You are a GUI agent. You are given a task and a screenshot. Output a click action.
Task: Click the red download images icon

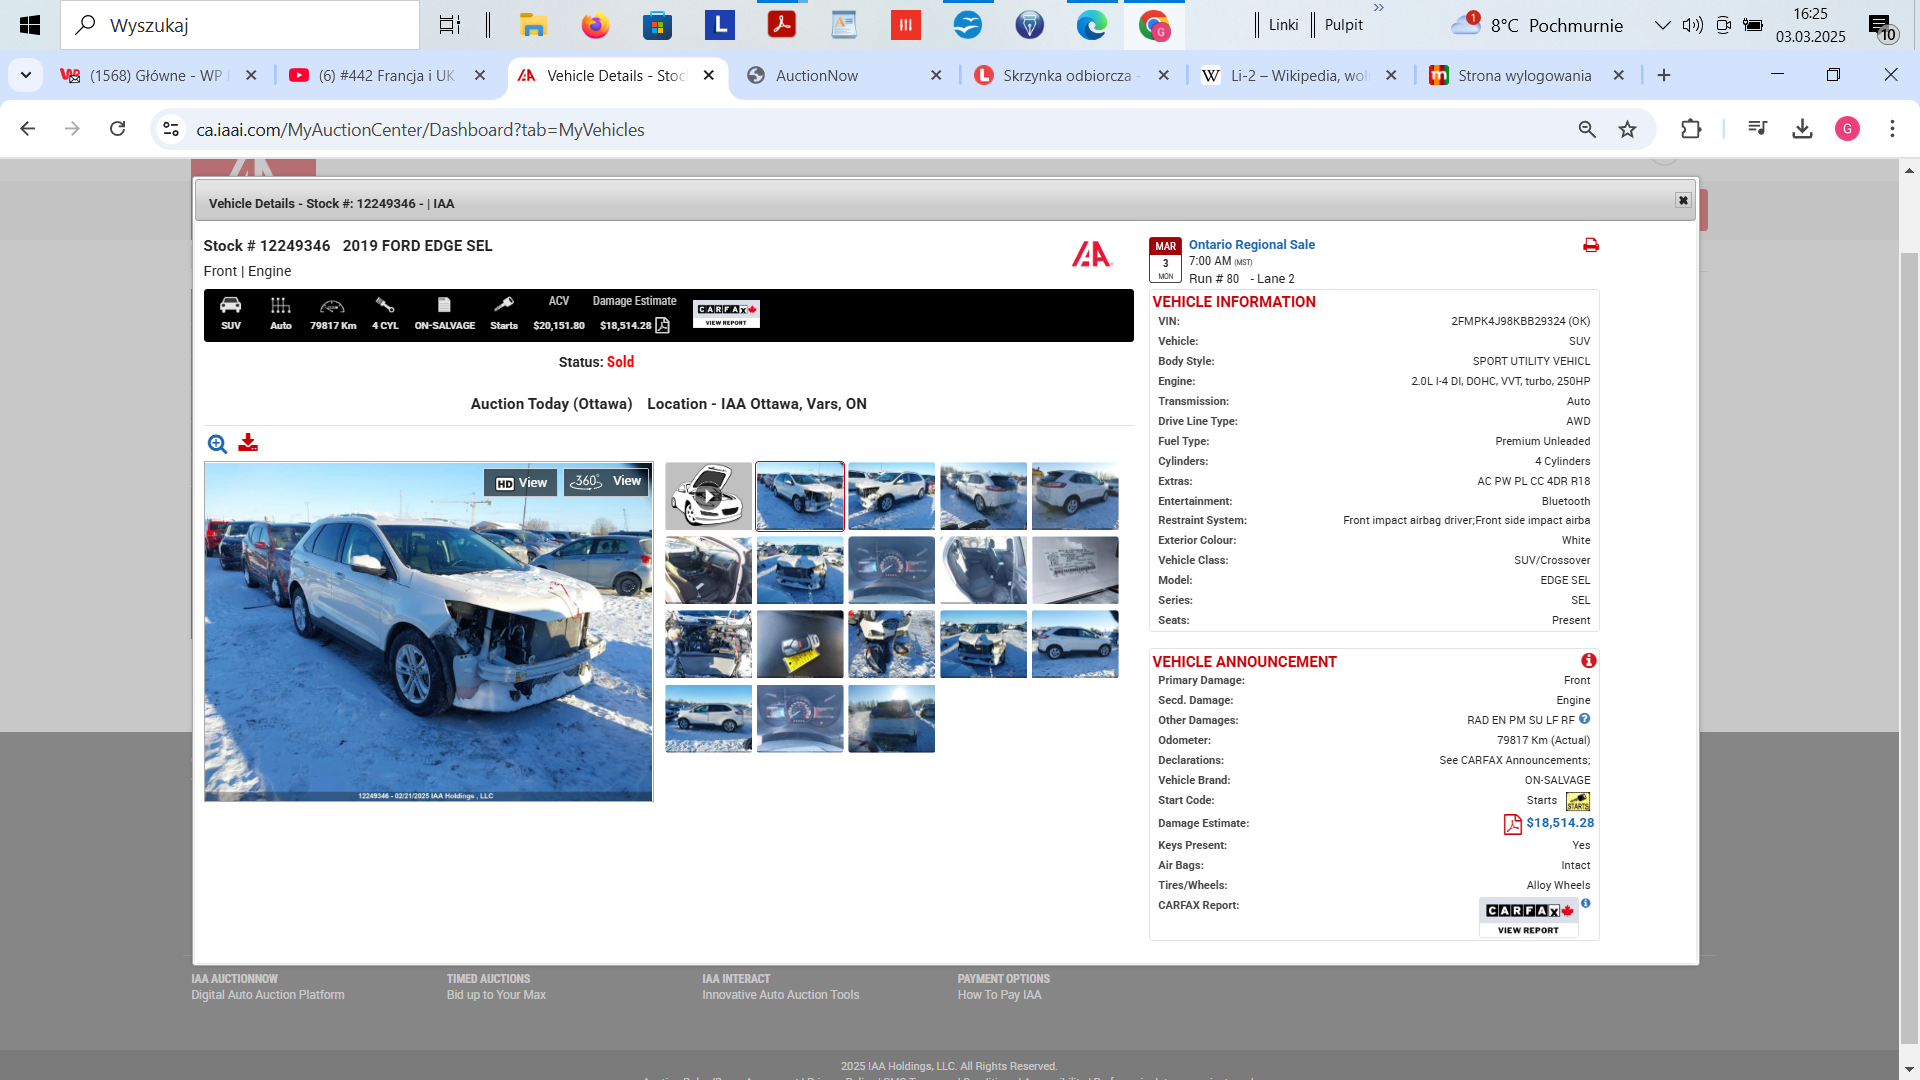(248, 443)
